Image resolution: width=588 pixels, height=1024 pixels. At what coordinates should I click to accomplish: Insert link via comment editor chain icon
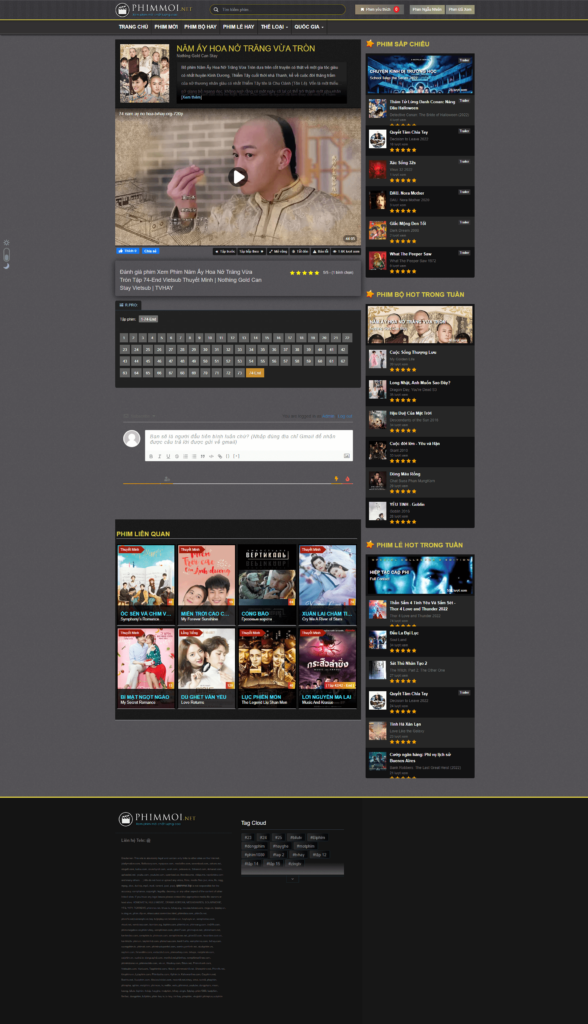click(220, 456)
